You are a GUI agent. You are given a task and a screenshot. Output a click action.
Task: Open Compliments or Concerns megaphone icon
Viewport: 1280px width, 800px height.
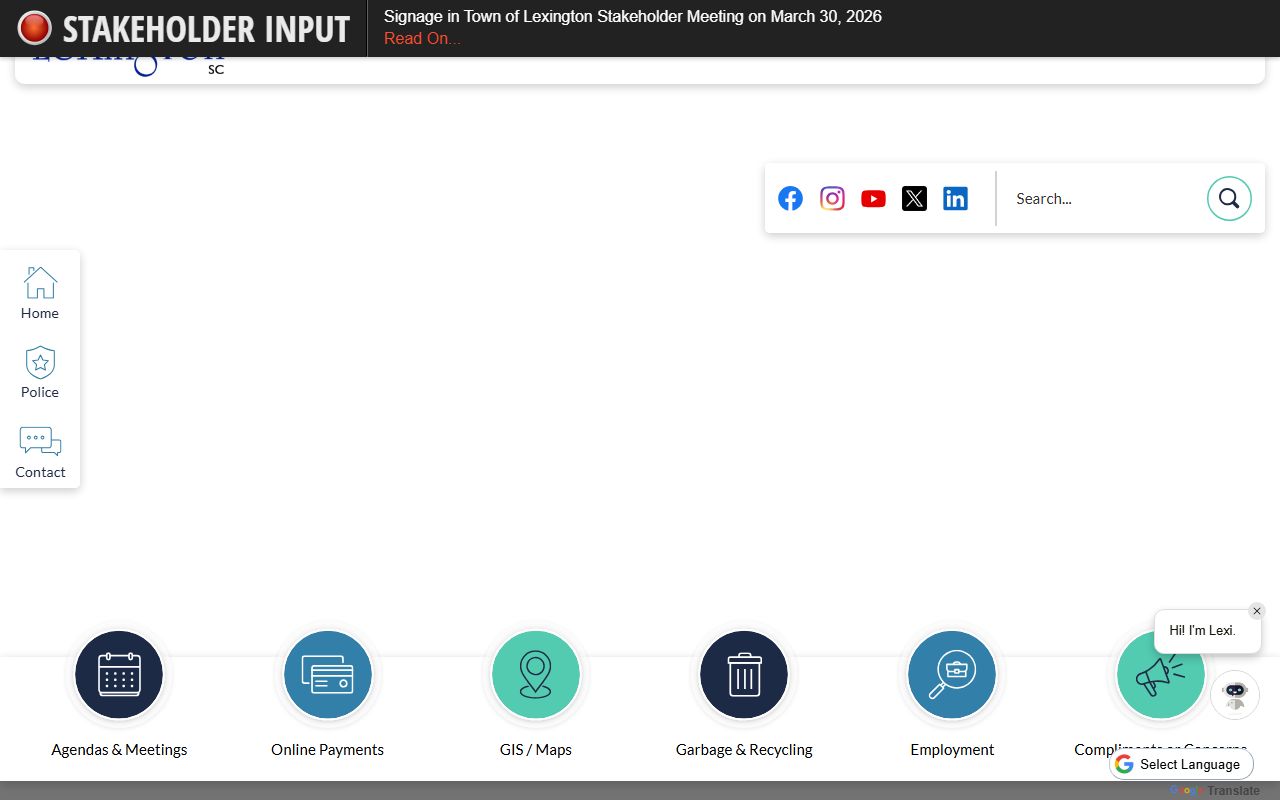[1160, 675]
